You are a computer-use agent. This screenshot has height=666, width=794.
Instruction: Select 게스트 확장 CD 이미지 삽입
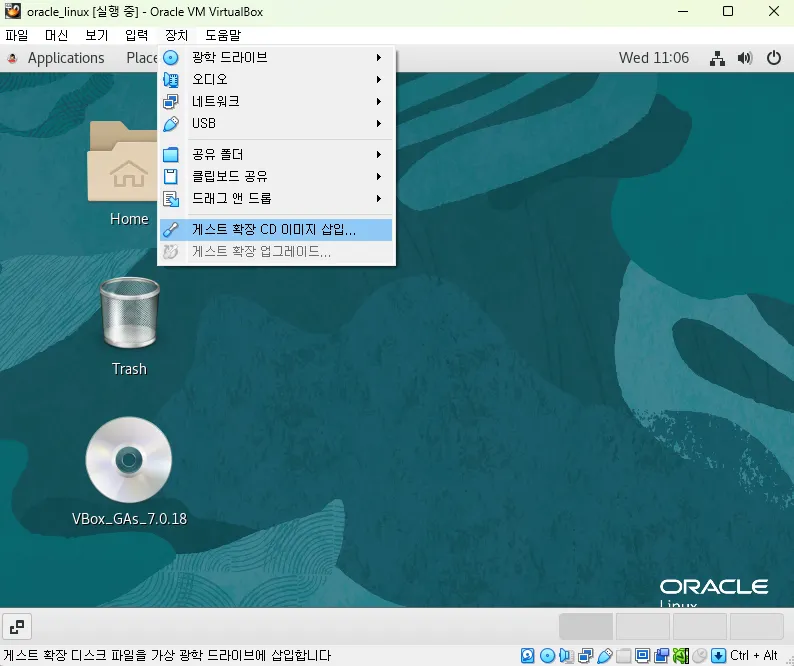click(276, 229)
